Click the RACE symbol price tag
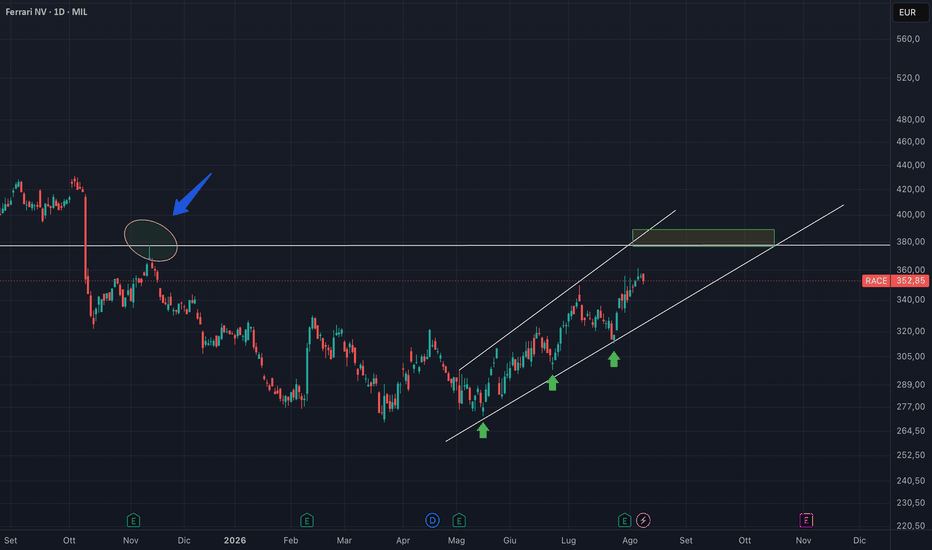The image size is (932, 550). pyautogui.click(x=876, y=281)
